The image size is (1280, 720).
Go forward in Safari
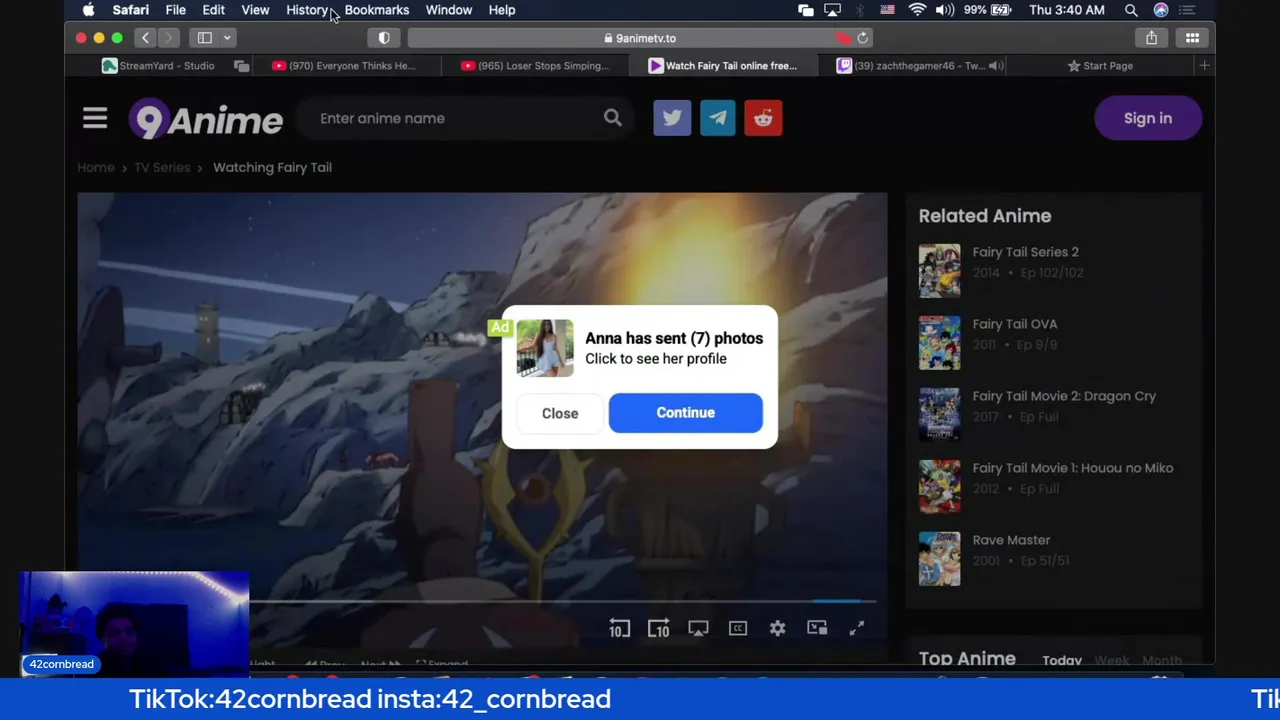[x=167, y=38]
